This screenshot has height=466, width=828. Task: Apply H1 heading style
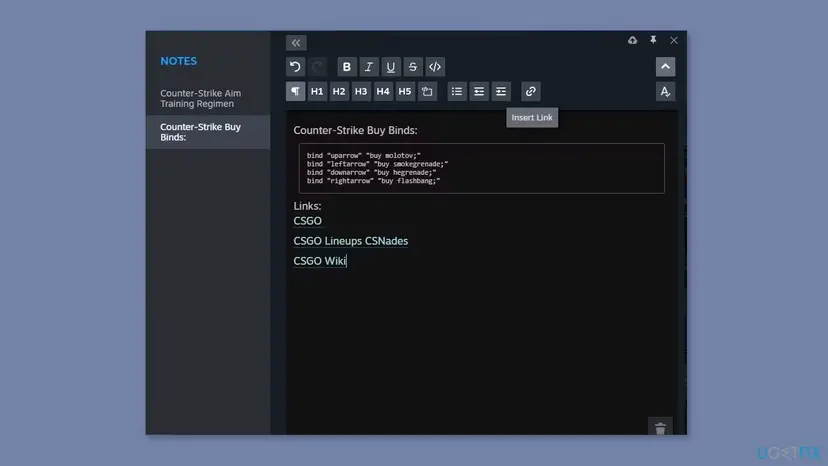[x=317, y=91]
